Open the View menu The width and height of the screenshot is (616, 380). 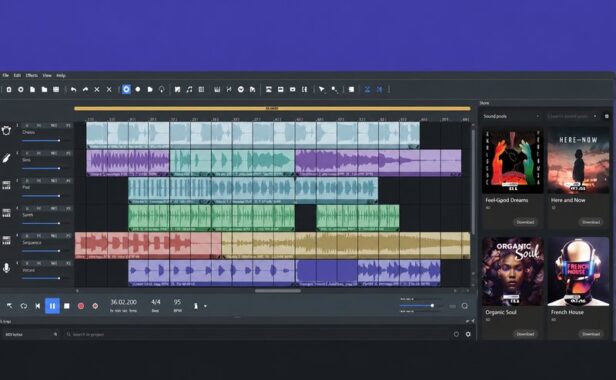tap(47, 75)
